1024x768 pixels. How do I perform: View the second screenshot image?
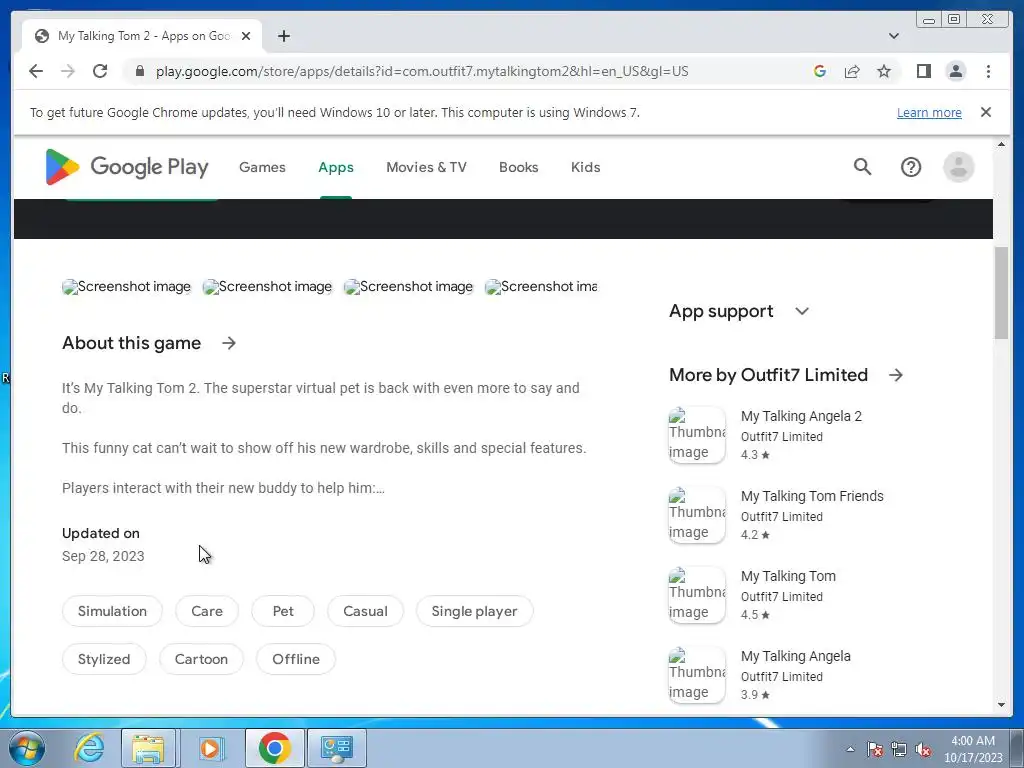[x=267, y=287]
